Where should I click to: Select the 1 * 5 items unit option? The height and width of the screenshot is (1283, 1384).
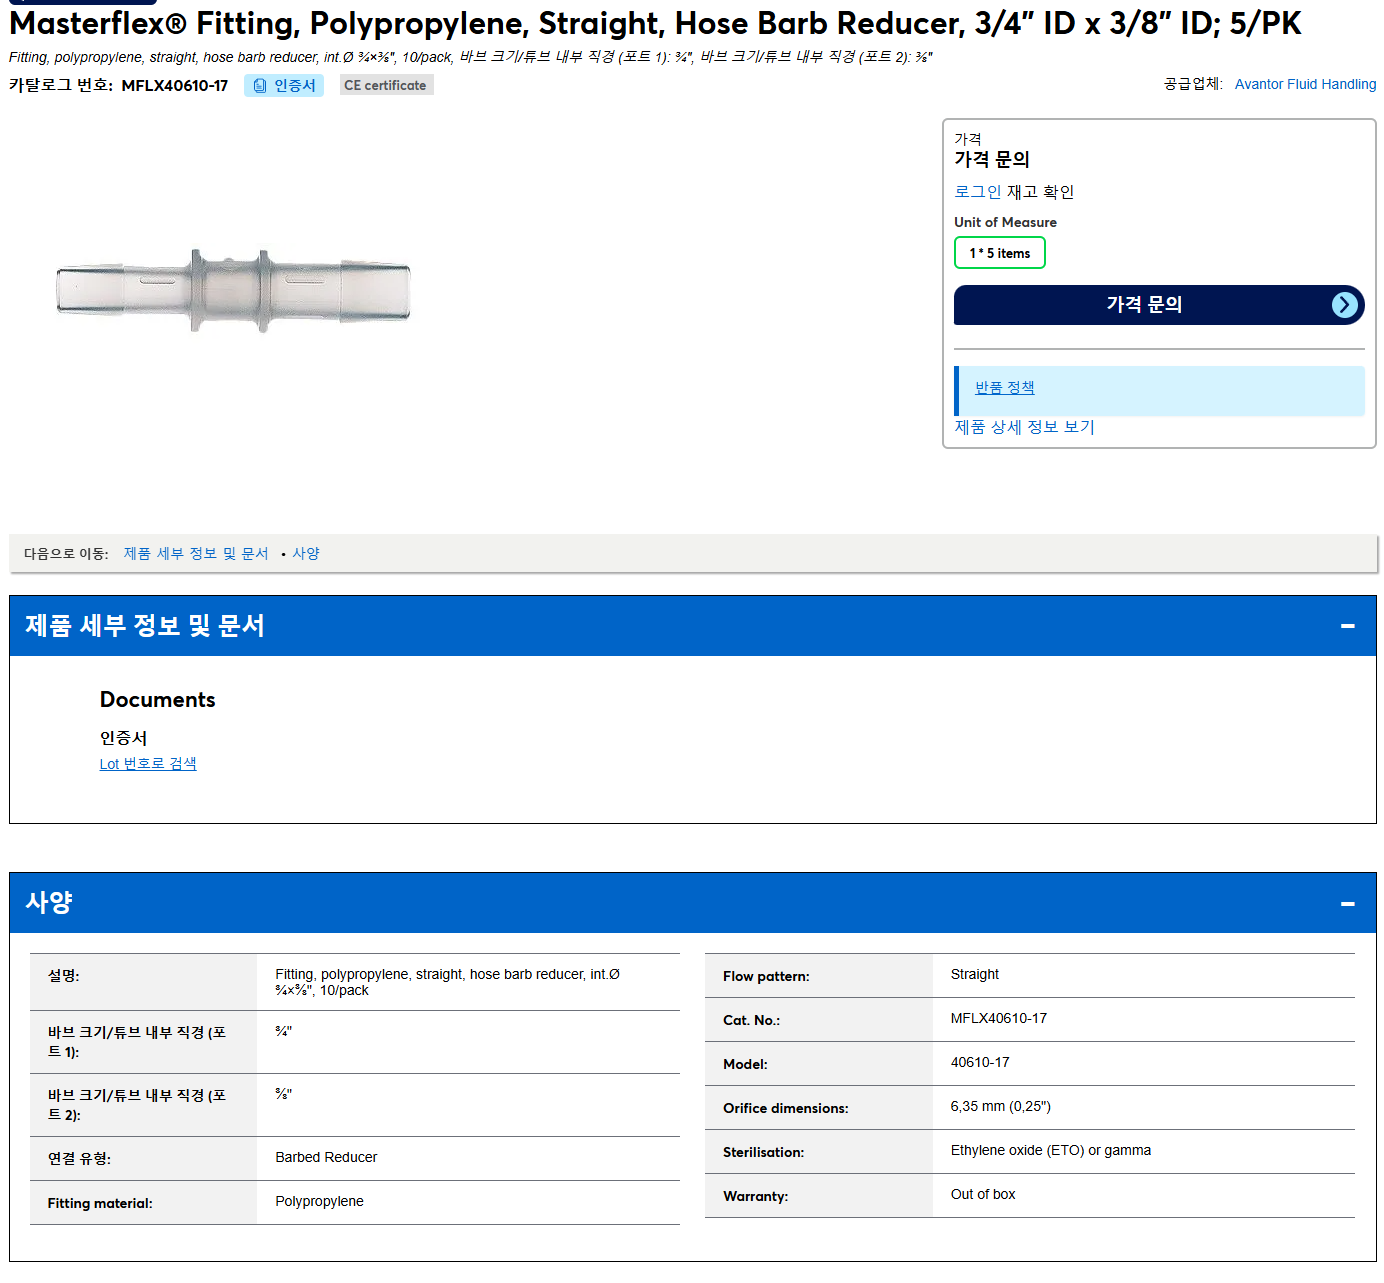click(999, 253)
